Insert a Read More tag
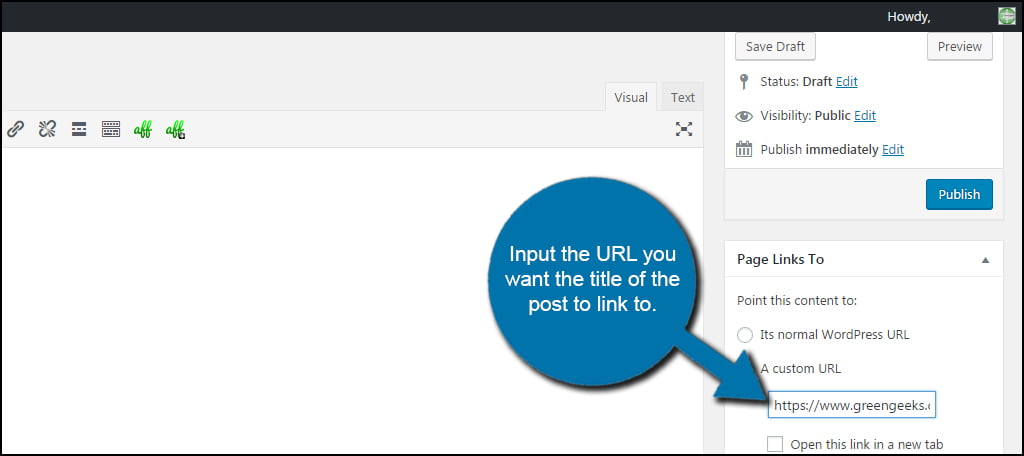Screen dimensions: 1024x456 coord(79,129)
